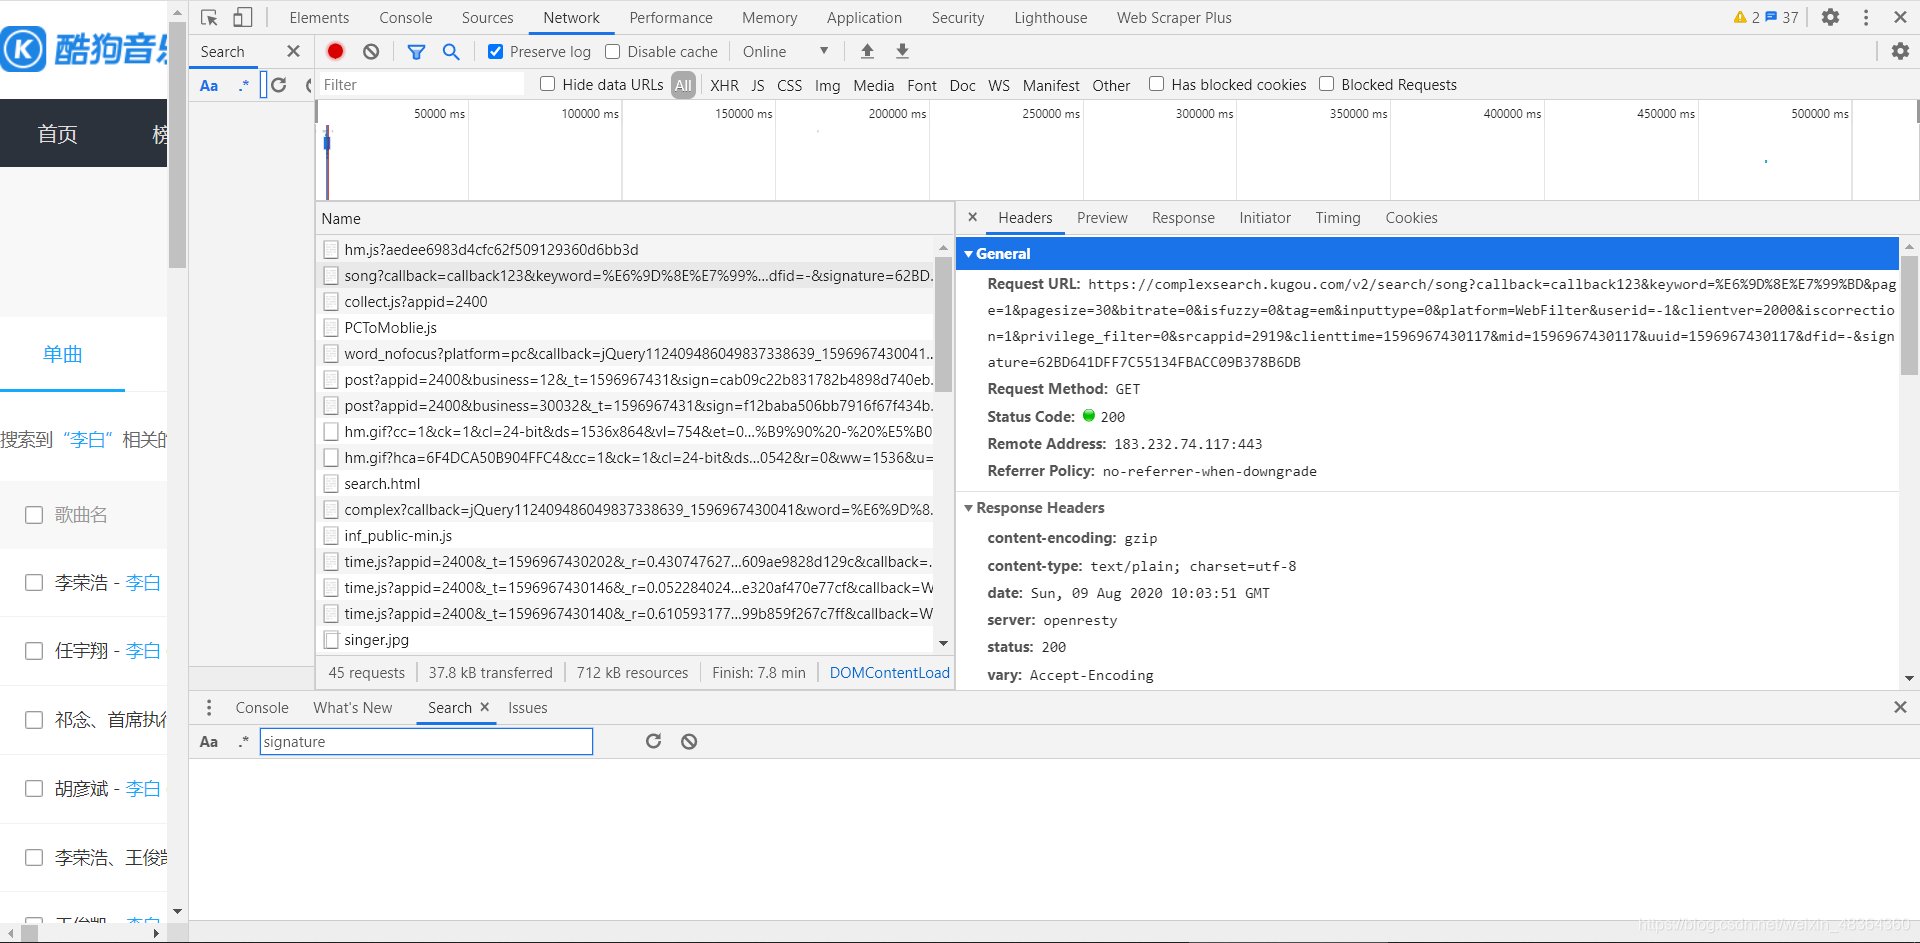The image size is (1920, 943).
Task: Enable Has blocked cookies filter
Action: point(1157,84)
